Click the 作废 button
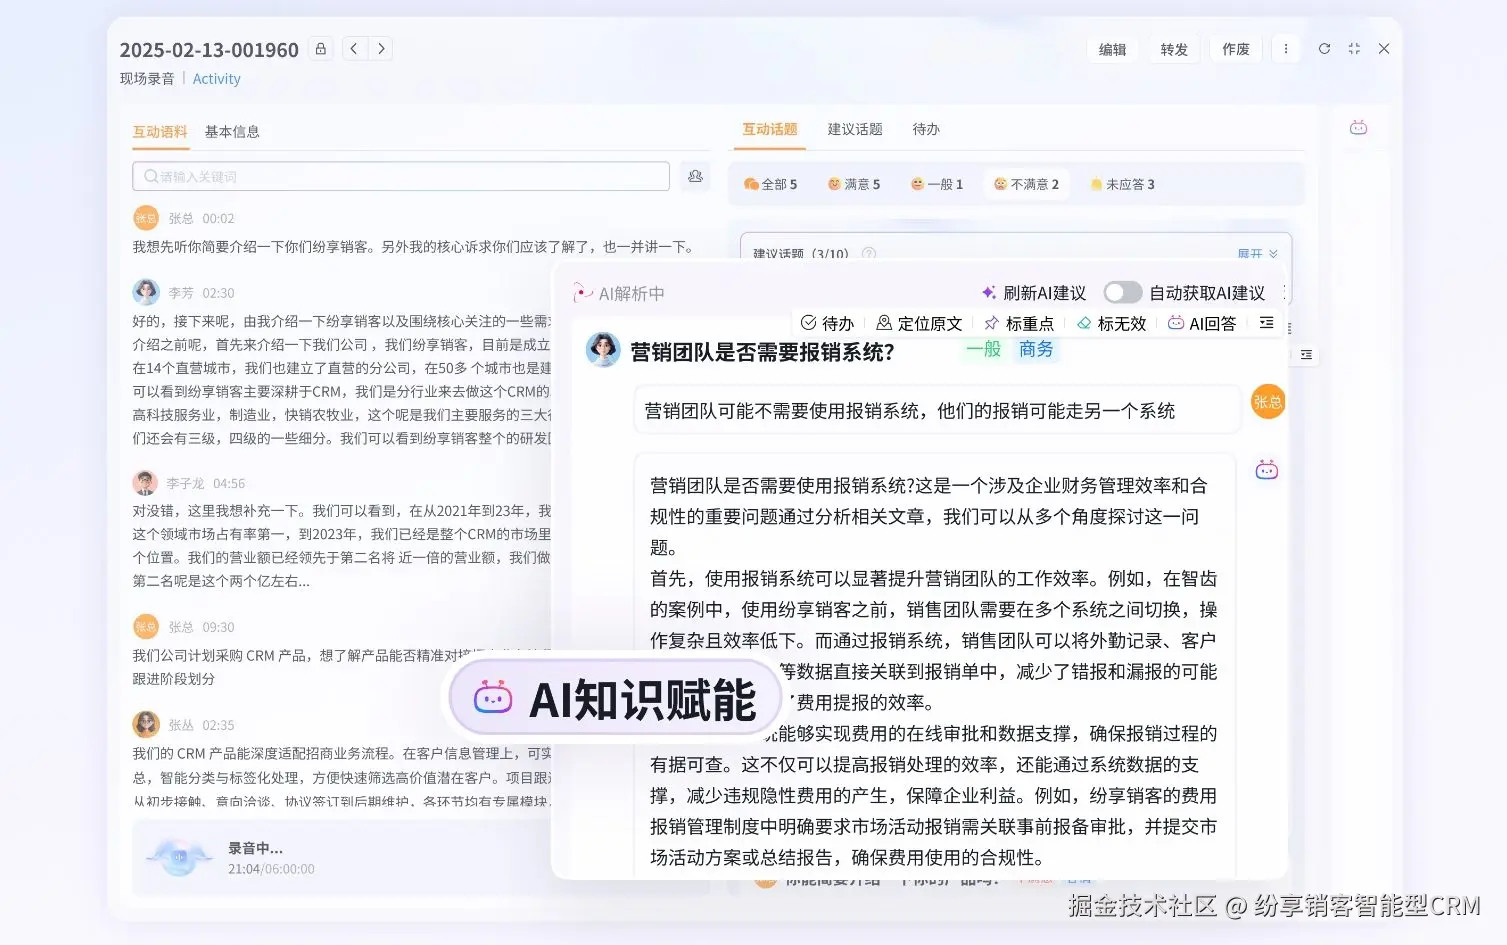The image size is (1507, 945). tap(1236, 49)
